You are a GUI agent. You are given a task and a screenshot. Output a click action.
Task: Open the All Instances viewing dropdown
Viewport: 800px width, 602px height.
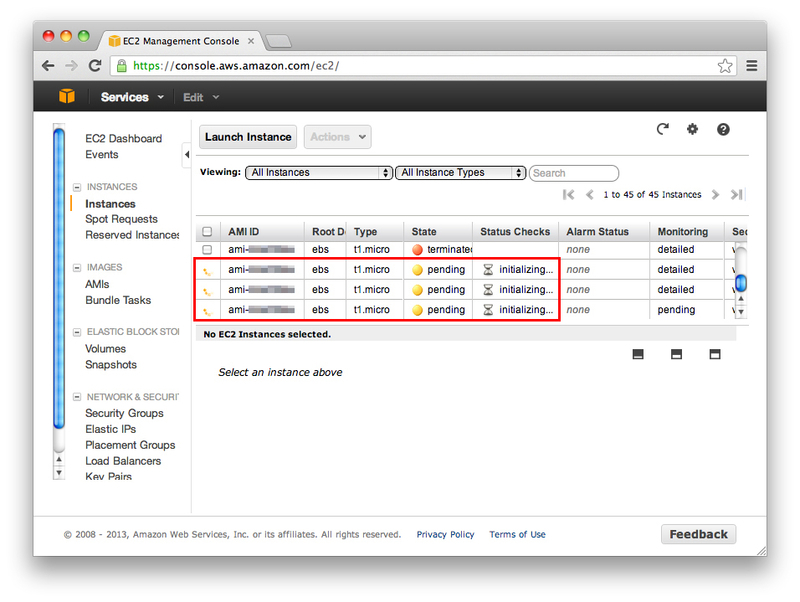[x=319, y=172]
